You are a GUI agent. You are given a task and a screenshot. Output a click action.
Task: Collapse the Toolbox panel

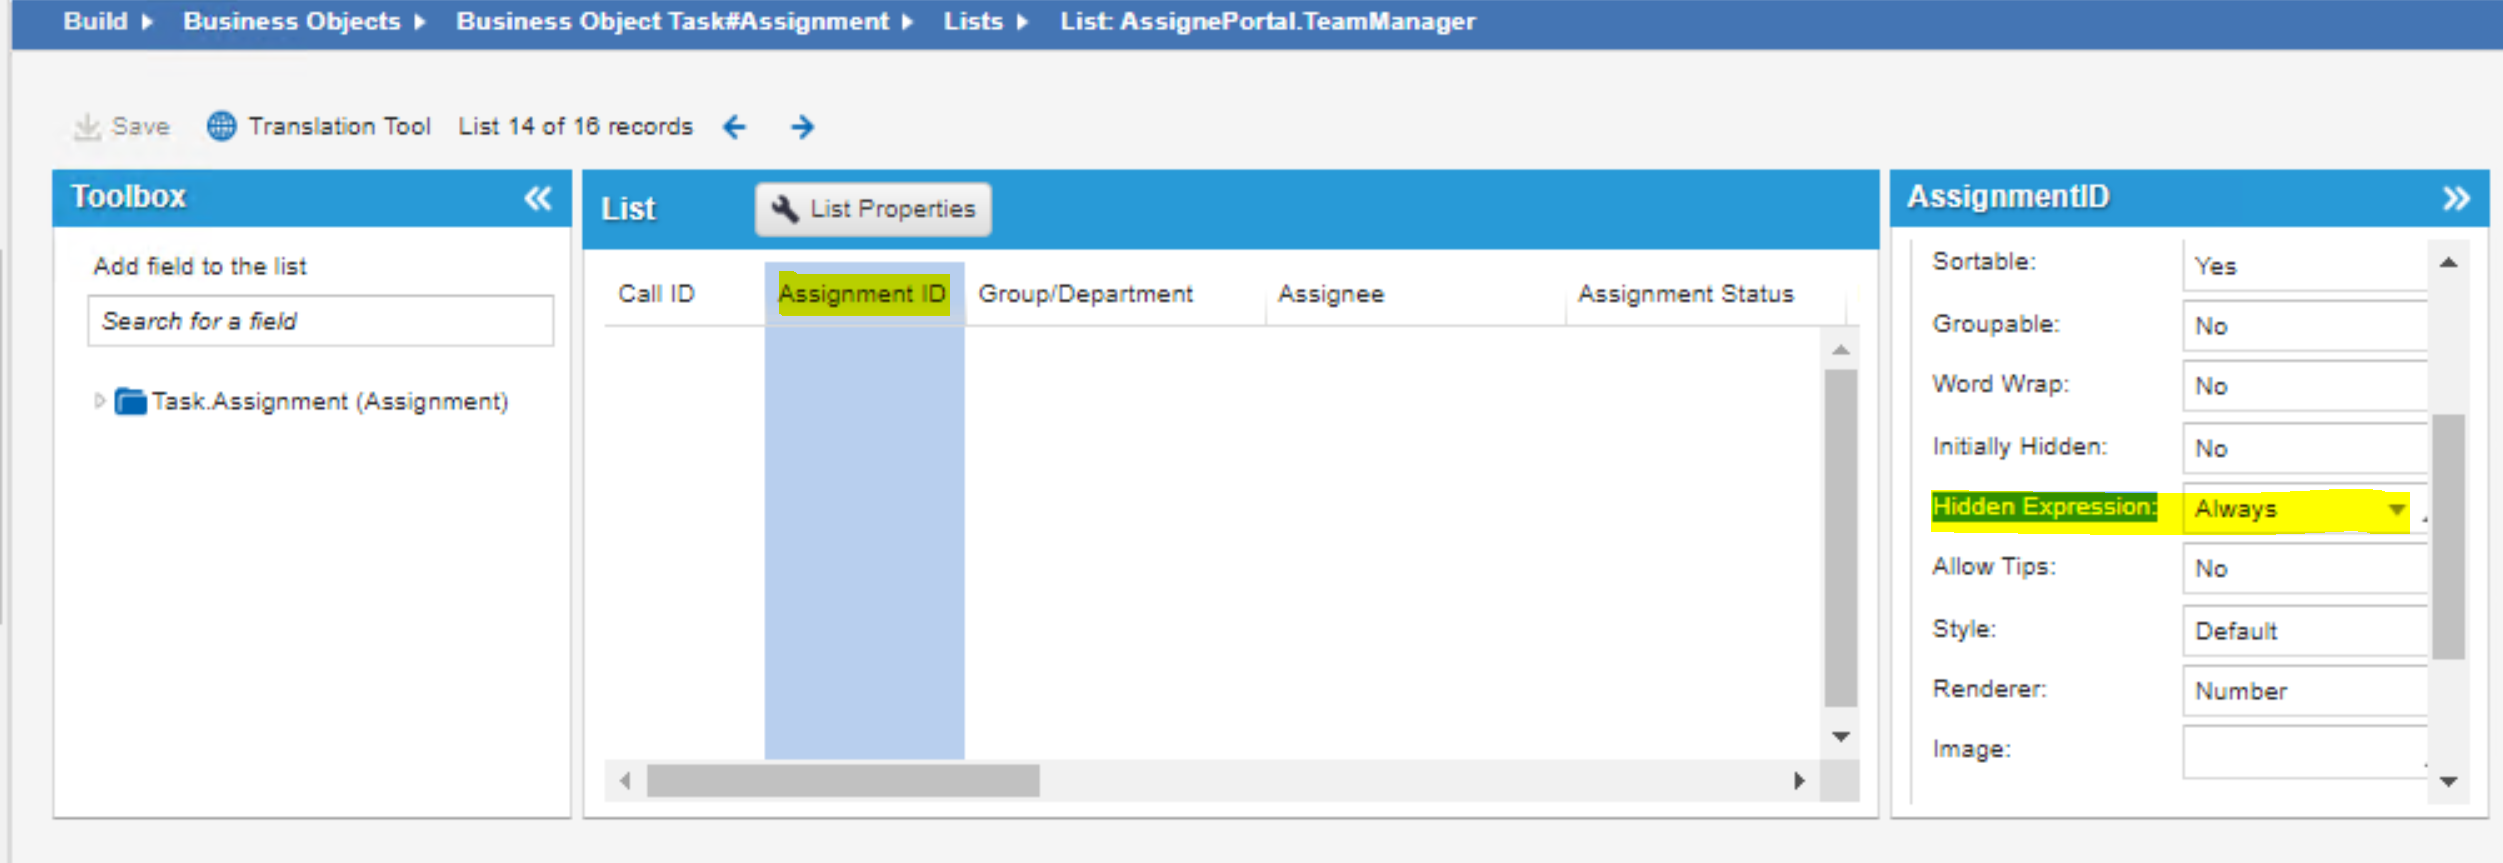tap(538, 198)
